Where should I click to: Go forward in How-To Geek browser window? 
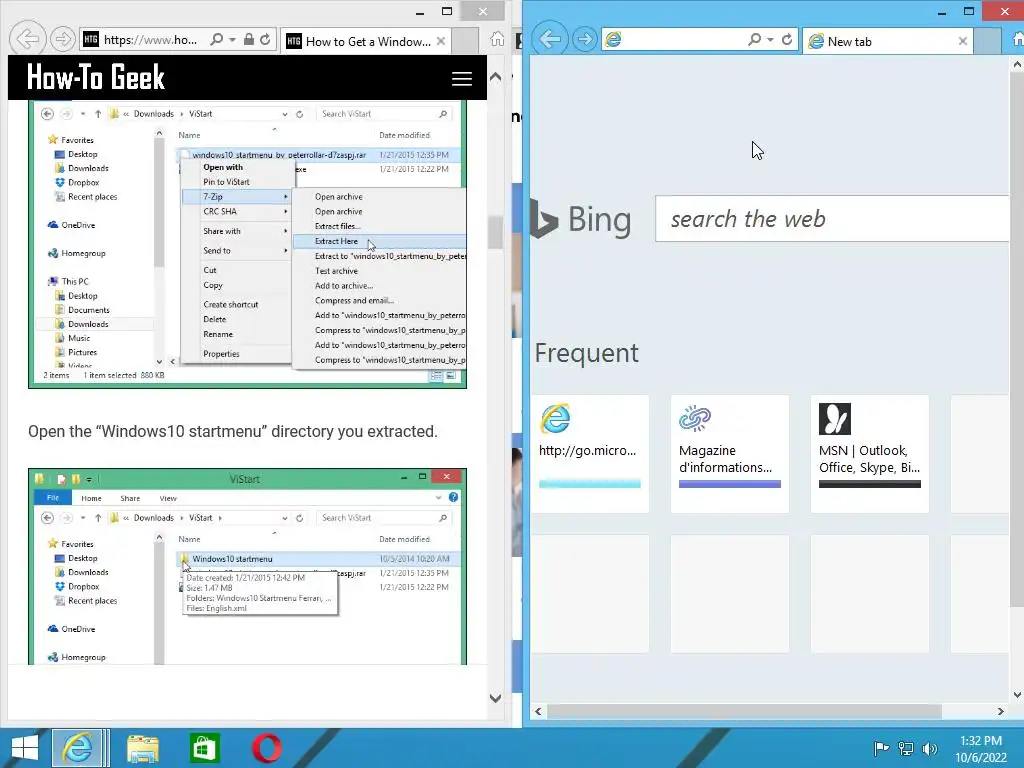click(63, 40)
